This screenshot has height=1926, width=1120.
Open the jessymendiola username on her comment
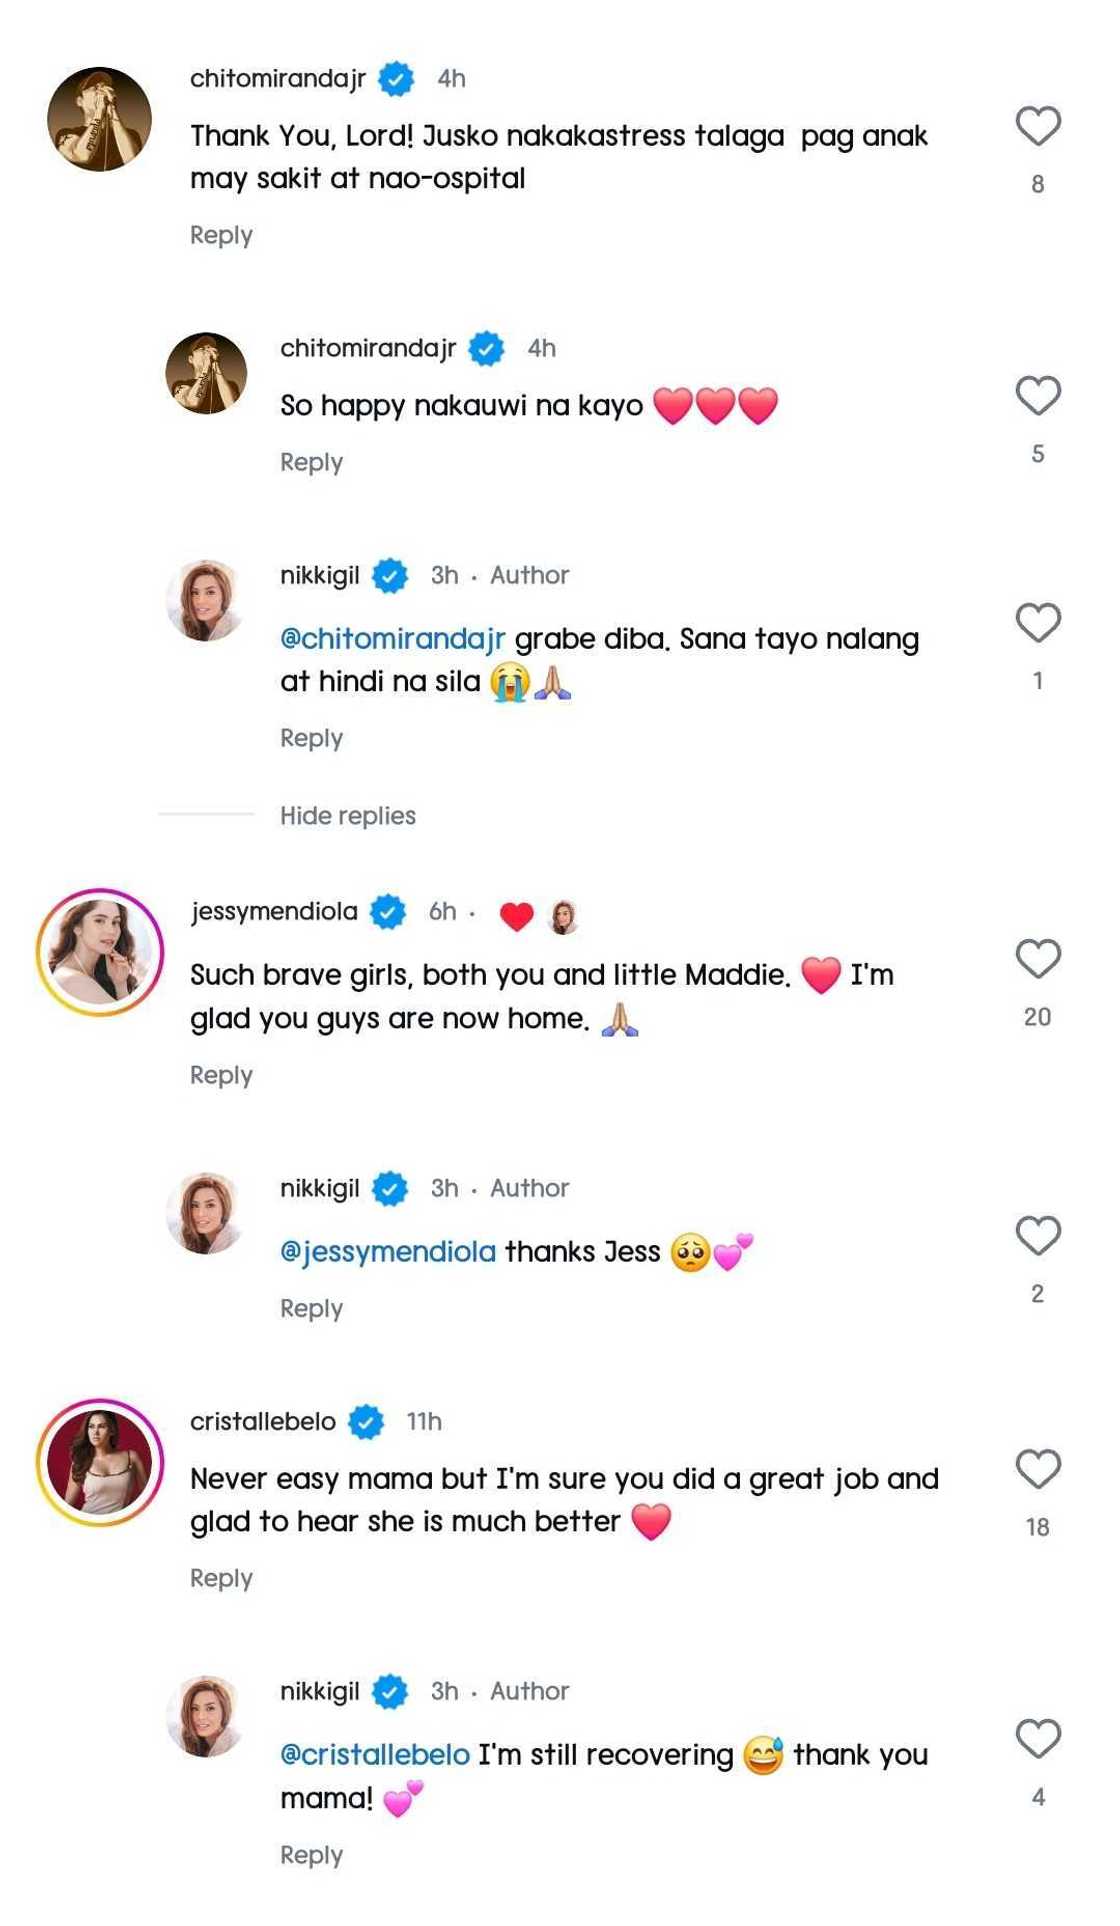click(274, 912)
